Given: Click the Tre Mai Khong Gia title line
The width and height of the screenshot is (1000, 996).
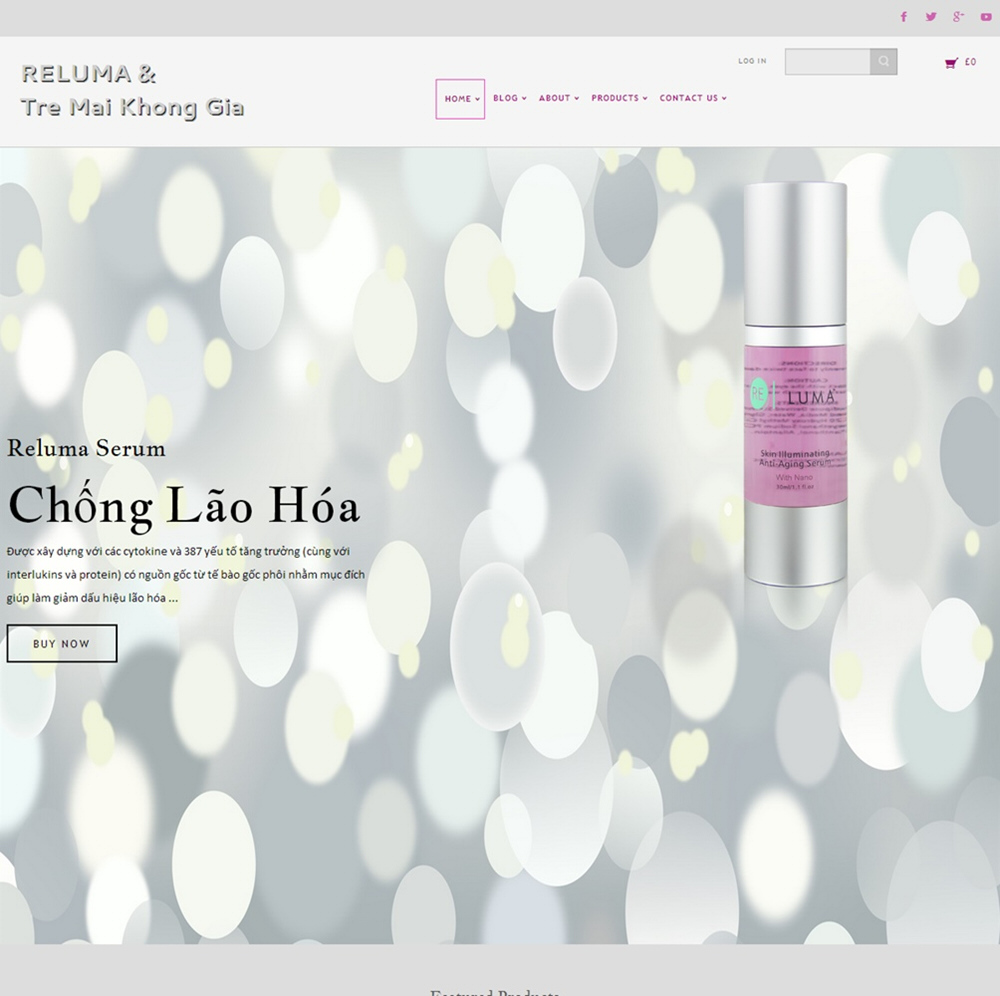Looking at the screenshot, I should (132, 108).
